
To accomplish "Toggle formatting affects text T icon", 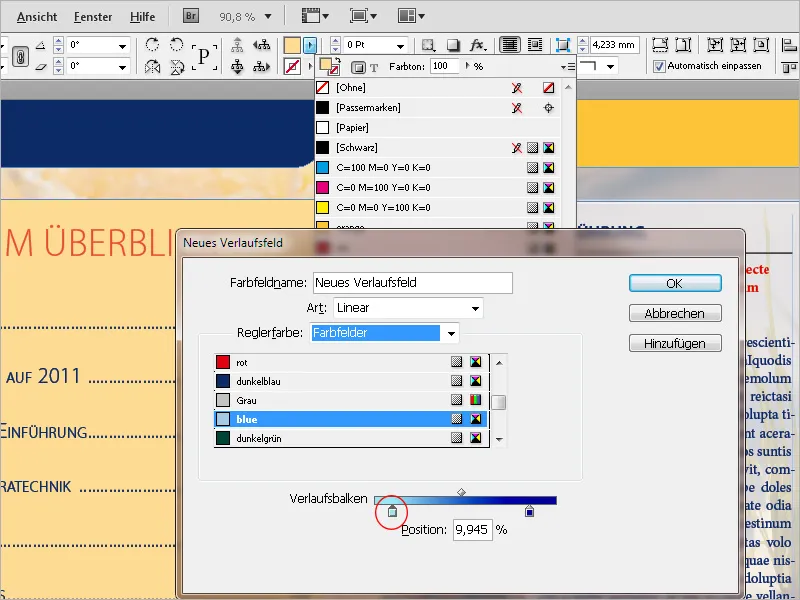I will pos(374,67).
